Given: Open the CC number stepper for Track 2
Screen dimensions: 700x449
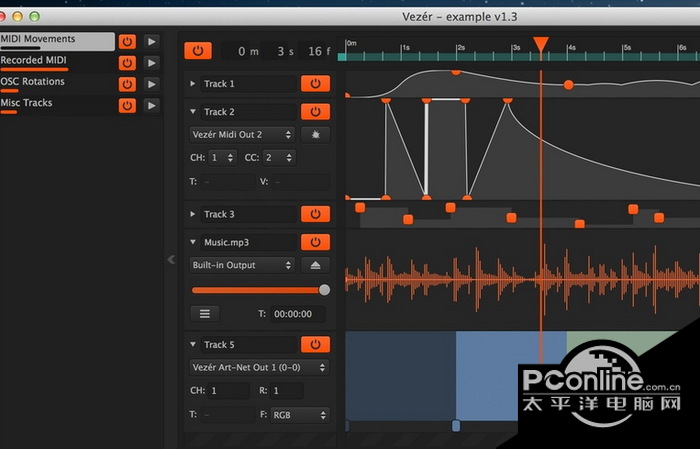Looking at the screenshot, I should click(x=279, y=158).
